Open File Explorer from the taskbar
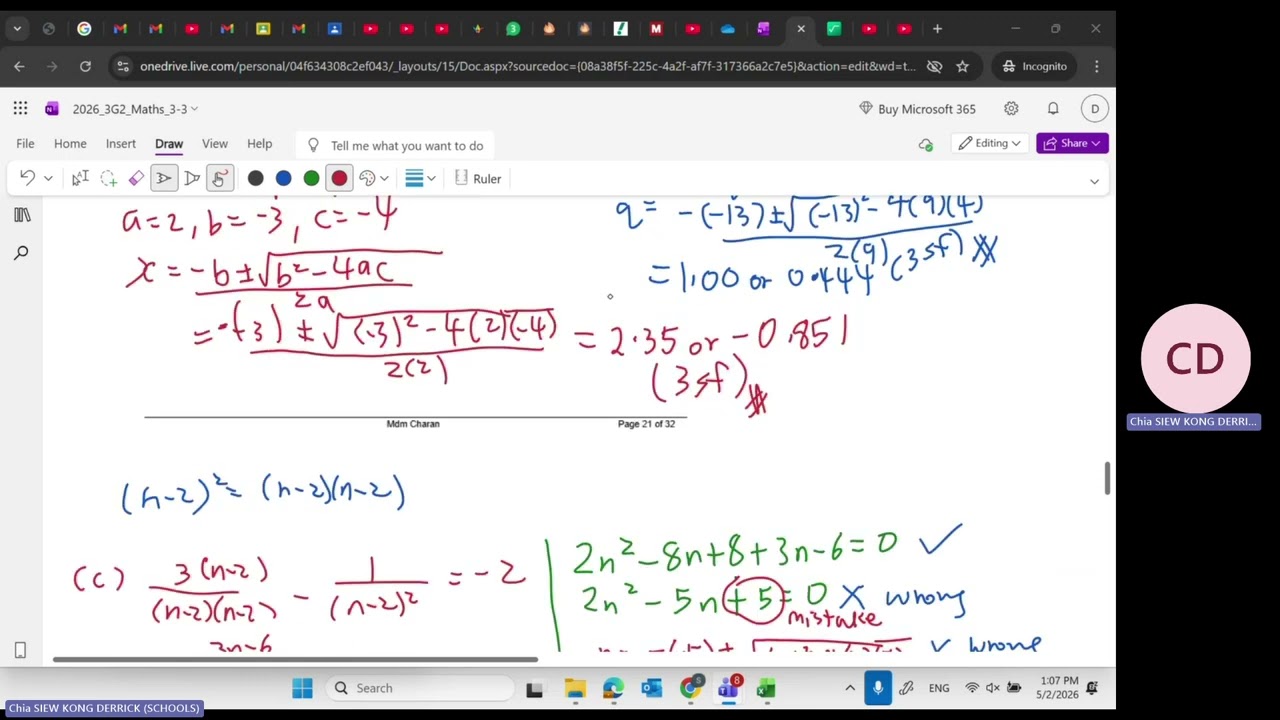The width and height of the screenshot is (1280, 720). 575,688
